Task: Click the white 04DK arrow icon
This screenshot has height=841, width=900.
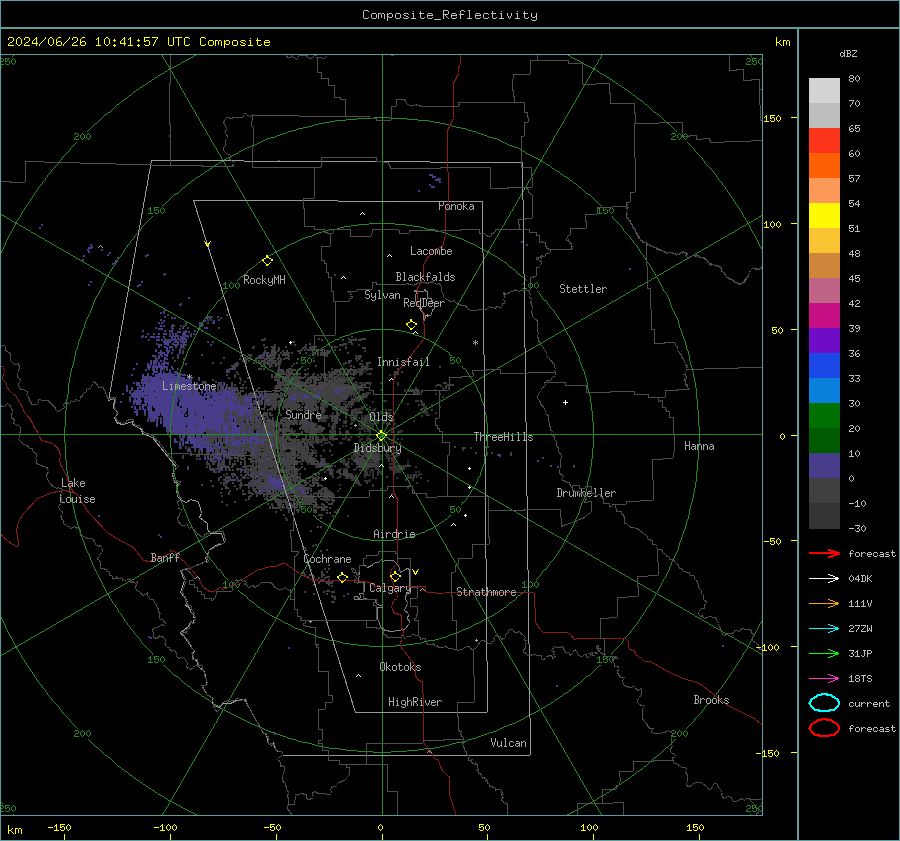Action: point(824,578)
